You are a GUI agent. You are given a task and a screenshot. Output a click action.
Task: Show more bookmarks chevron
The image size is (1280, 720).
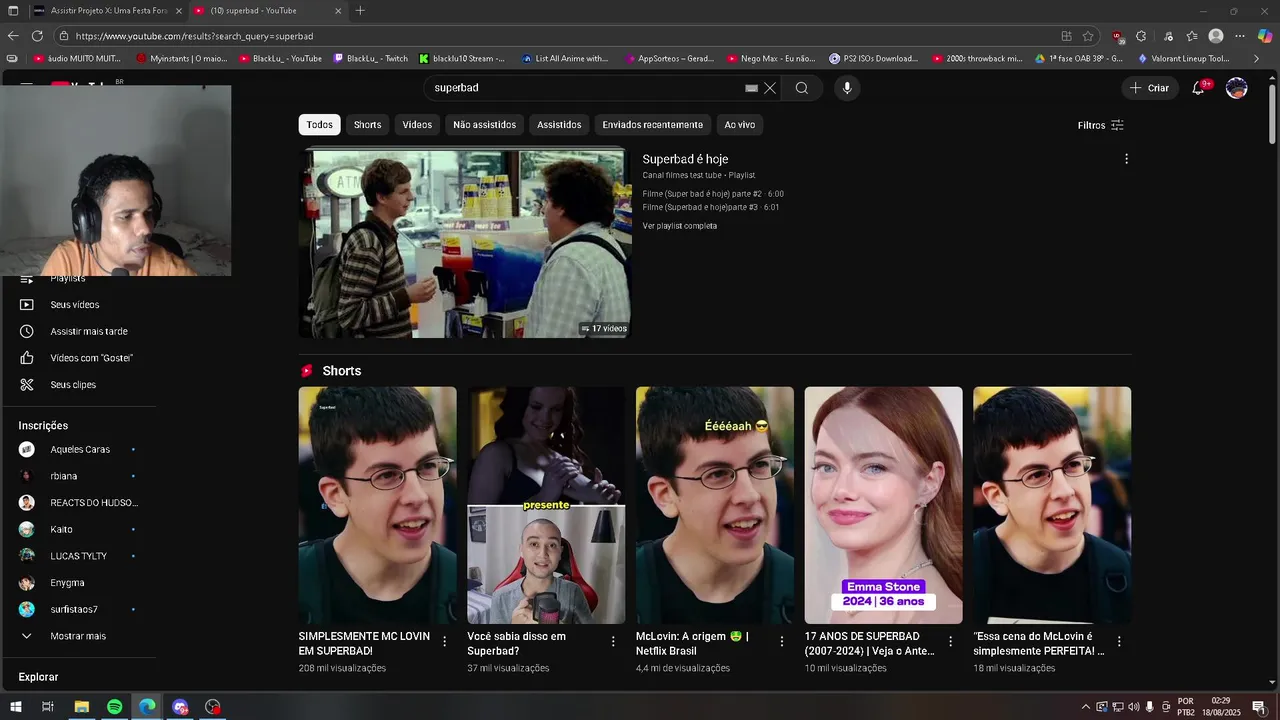(x=1256, y=59)
